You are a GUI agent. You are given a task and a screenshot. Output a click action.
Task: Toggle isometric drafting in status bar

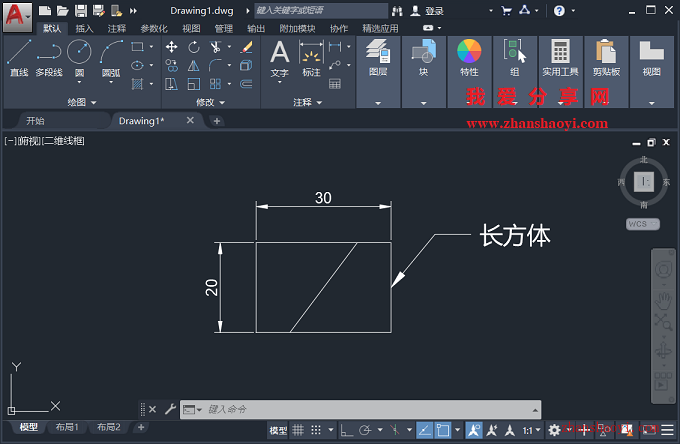[x=395, y=430]
